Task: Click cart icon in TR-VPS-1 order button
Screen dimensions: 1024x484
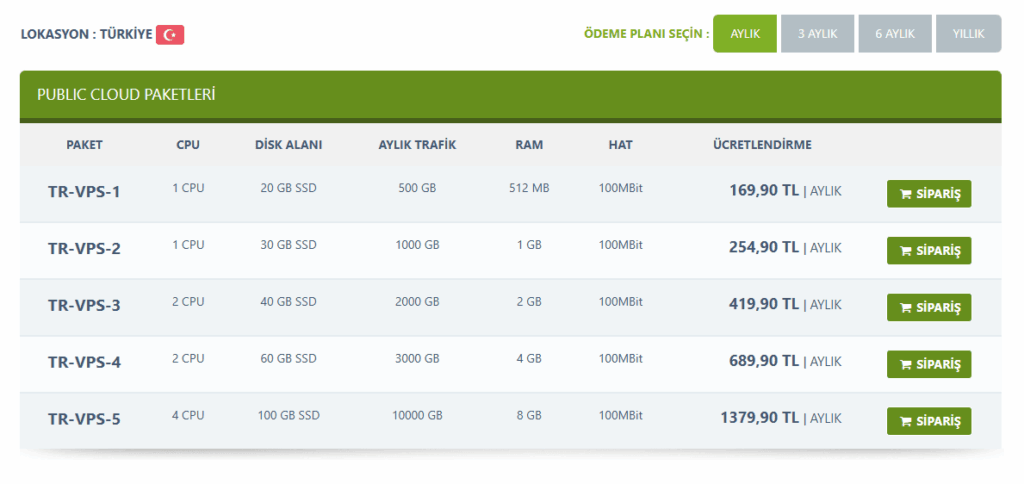Action: pyautogui.click(x=905, y=194)
